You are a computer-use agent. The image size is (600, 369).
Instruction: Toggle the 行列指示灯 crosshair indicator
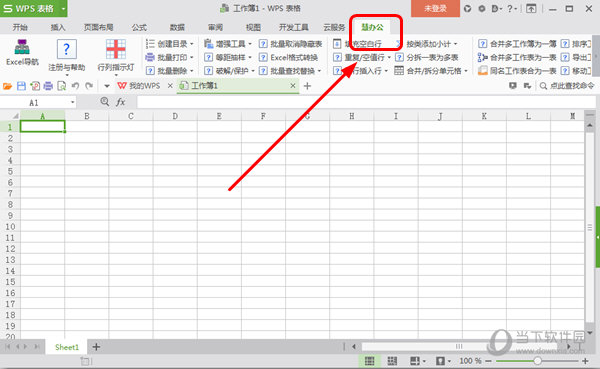click(116, 49)
